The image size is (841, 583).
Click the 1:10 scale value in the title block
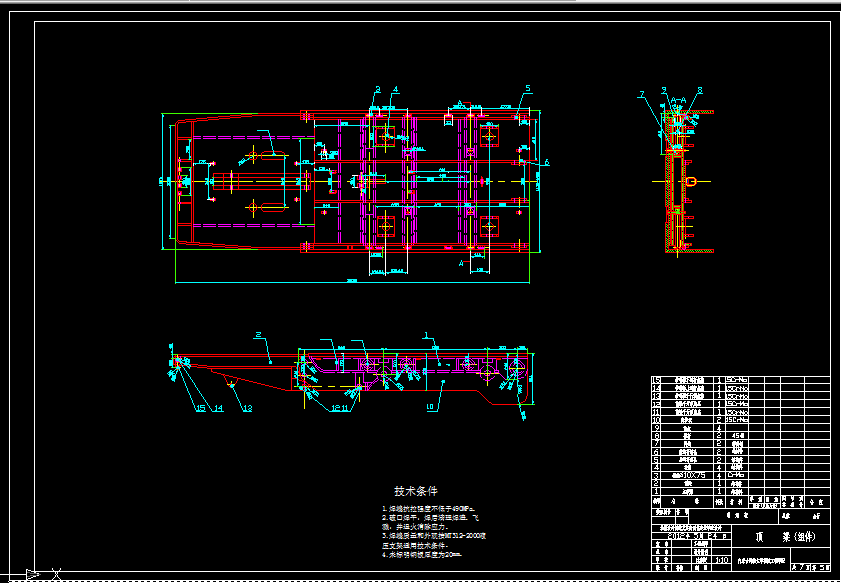point(722,560)
